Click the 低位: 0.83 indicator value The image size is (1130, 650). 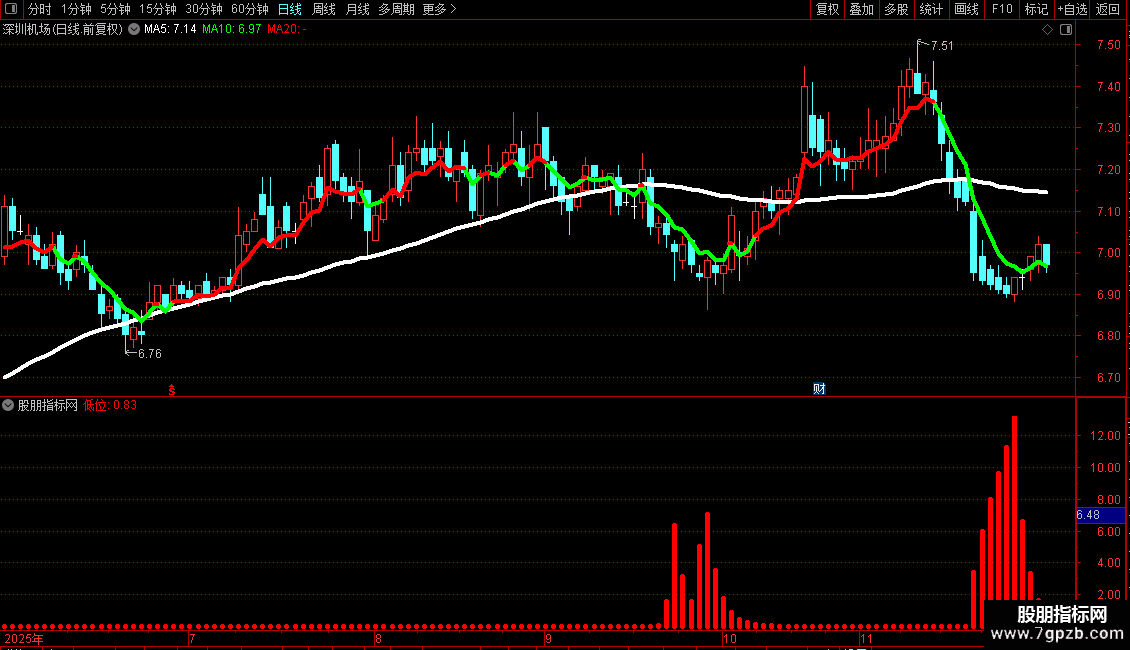(110, 405)
